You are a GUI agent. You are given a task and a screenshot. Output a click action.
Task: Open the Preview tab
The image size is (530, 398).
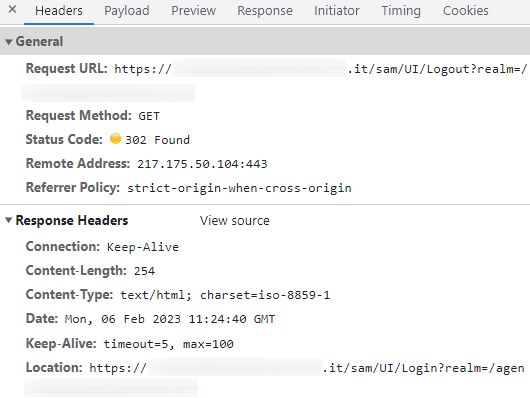[x=193, y=11]
